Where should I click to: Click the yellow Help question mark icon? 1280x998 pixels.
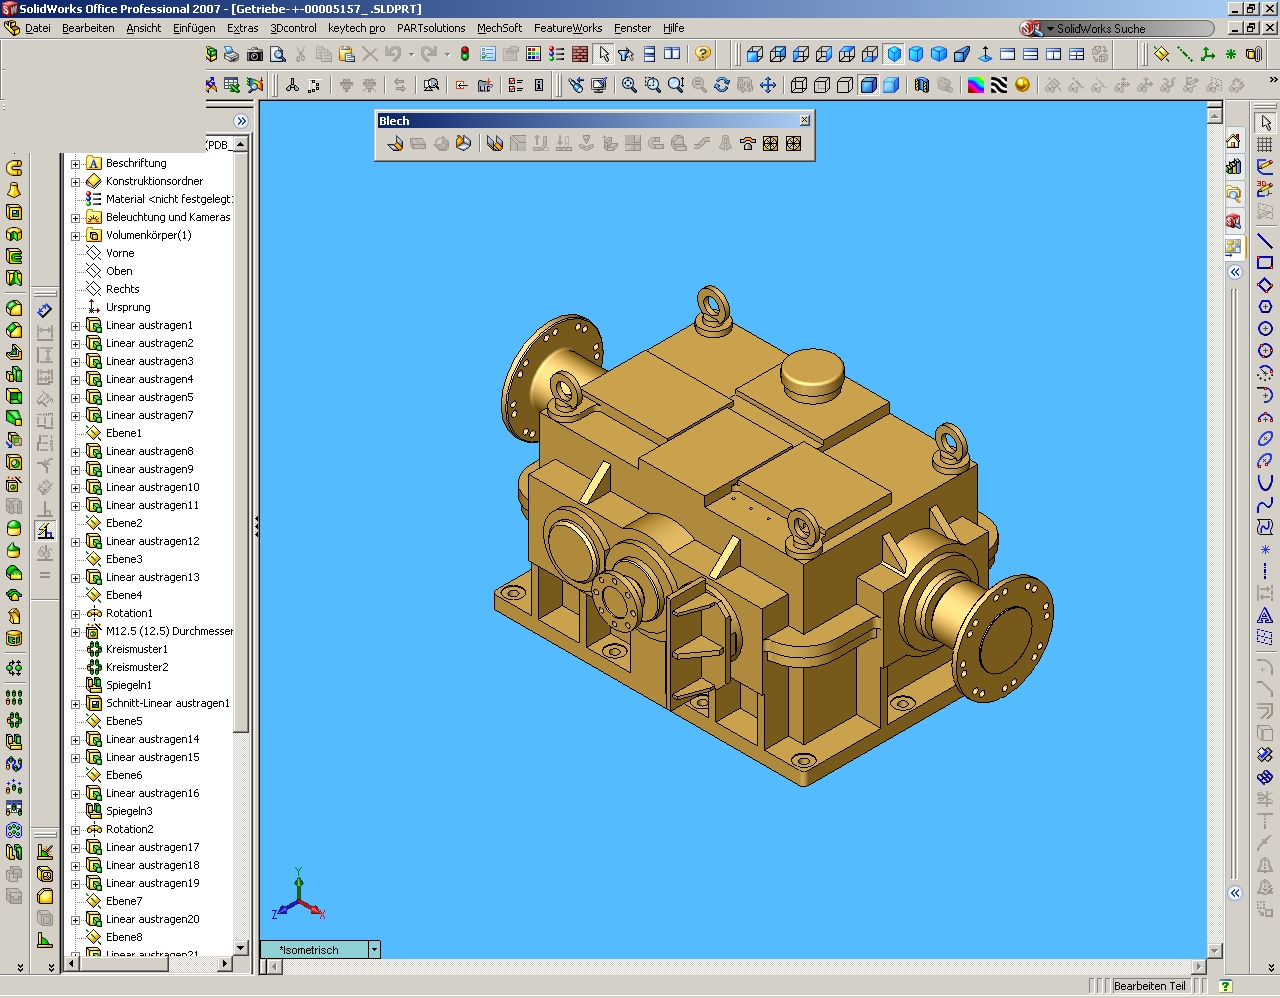coord(703,54)
